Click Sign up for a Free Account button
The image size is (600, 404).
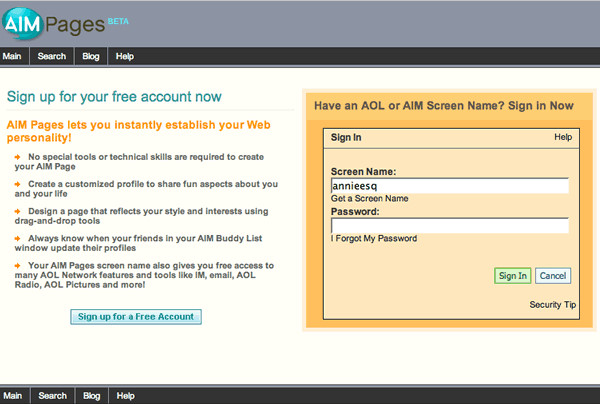click(x=136, y=317)
